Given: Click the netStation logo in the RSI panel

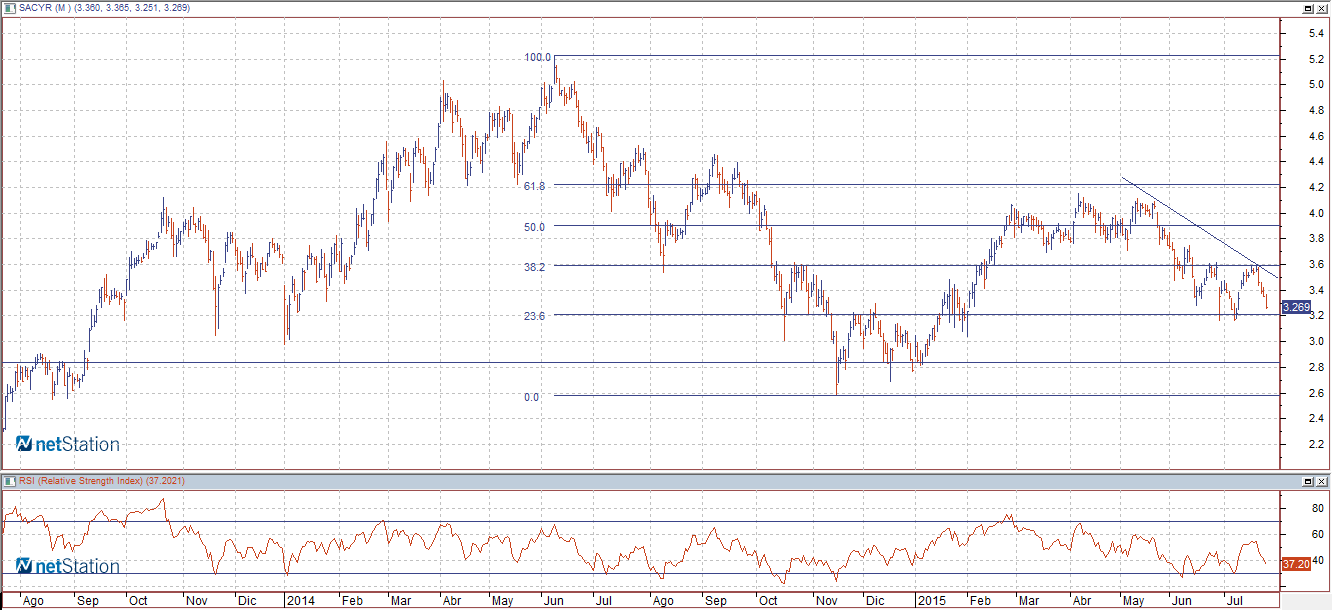Looking at the screenshot, I should click(x=68, y=566).
